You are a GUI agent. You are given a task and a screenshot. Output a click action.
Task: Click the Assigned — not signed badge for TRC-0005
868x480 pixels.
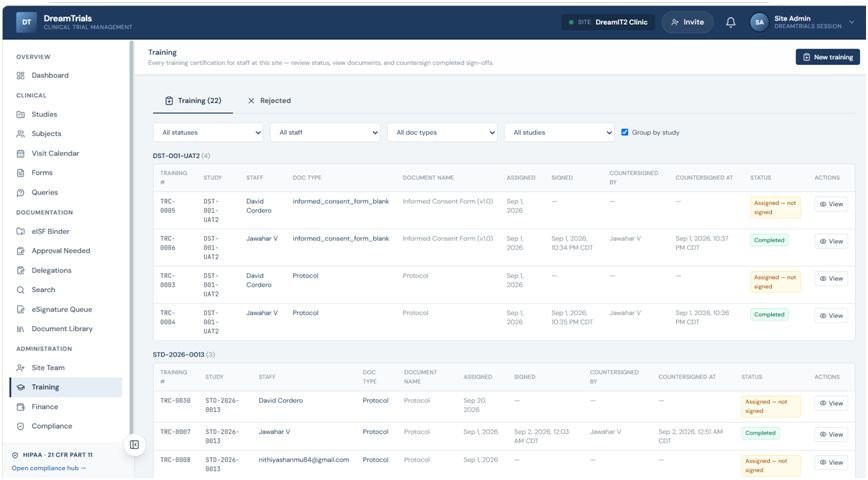(775, 208)
